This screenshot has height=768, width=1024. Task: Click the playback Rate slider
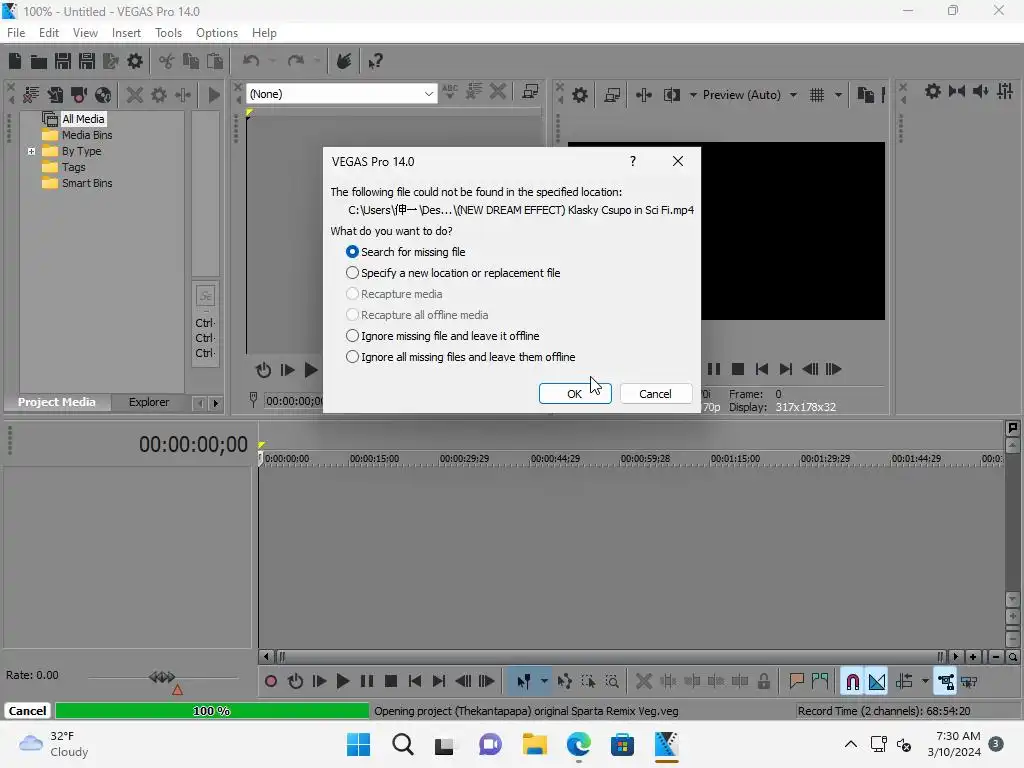coord(163,677)
